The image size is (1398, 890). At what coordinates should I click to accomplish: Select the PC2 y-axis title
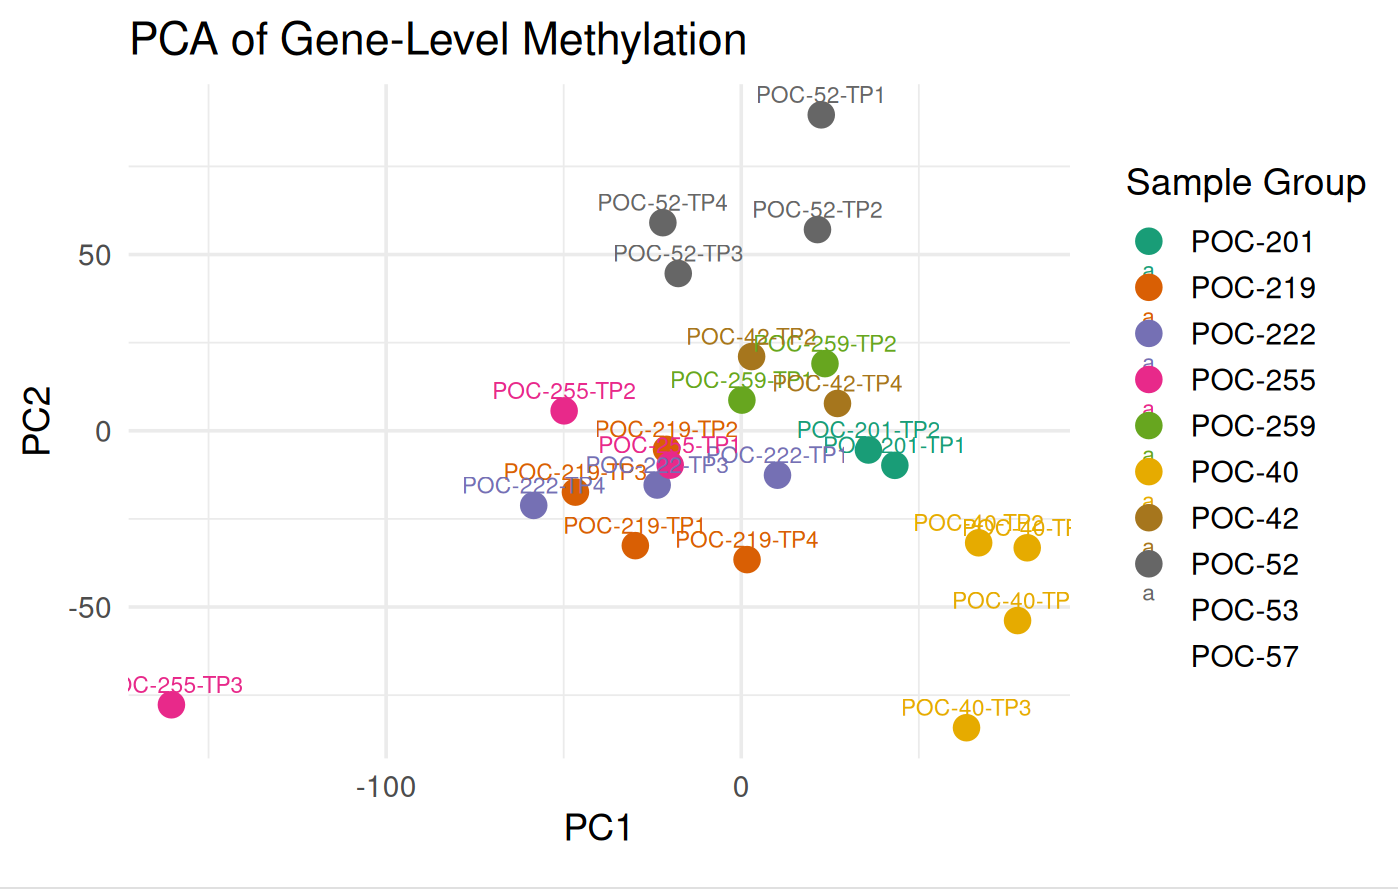click(37, 421)
